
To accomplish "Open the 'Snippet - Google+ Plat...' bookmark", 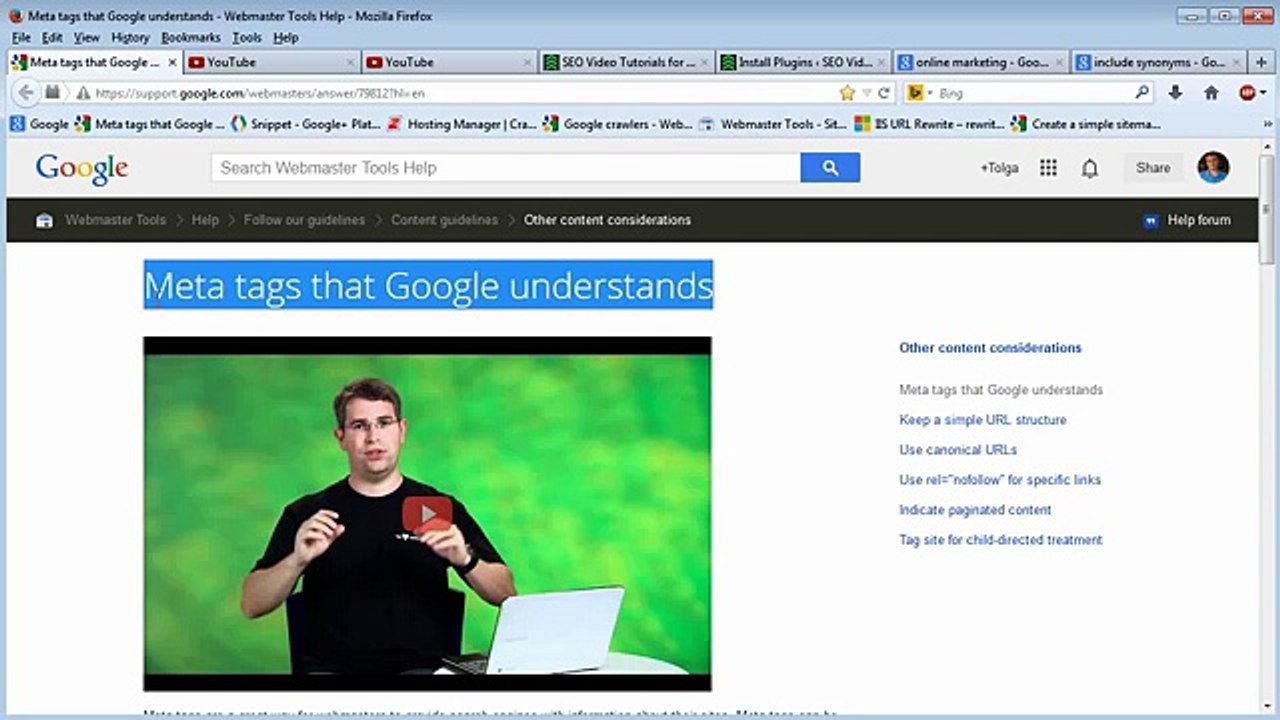I will pos(304,124).
